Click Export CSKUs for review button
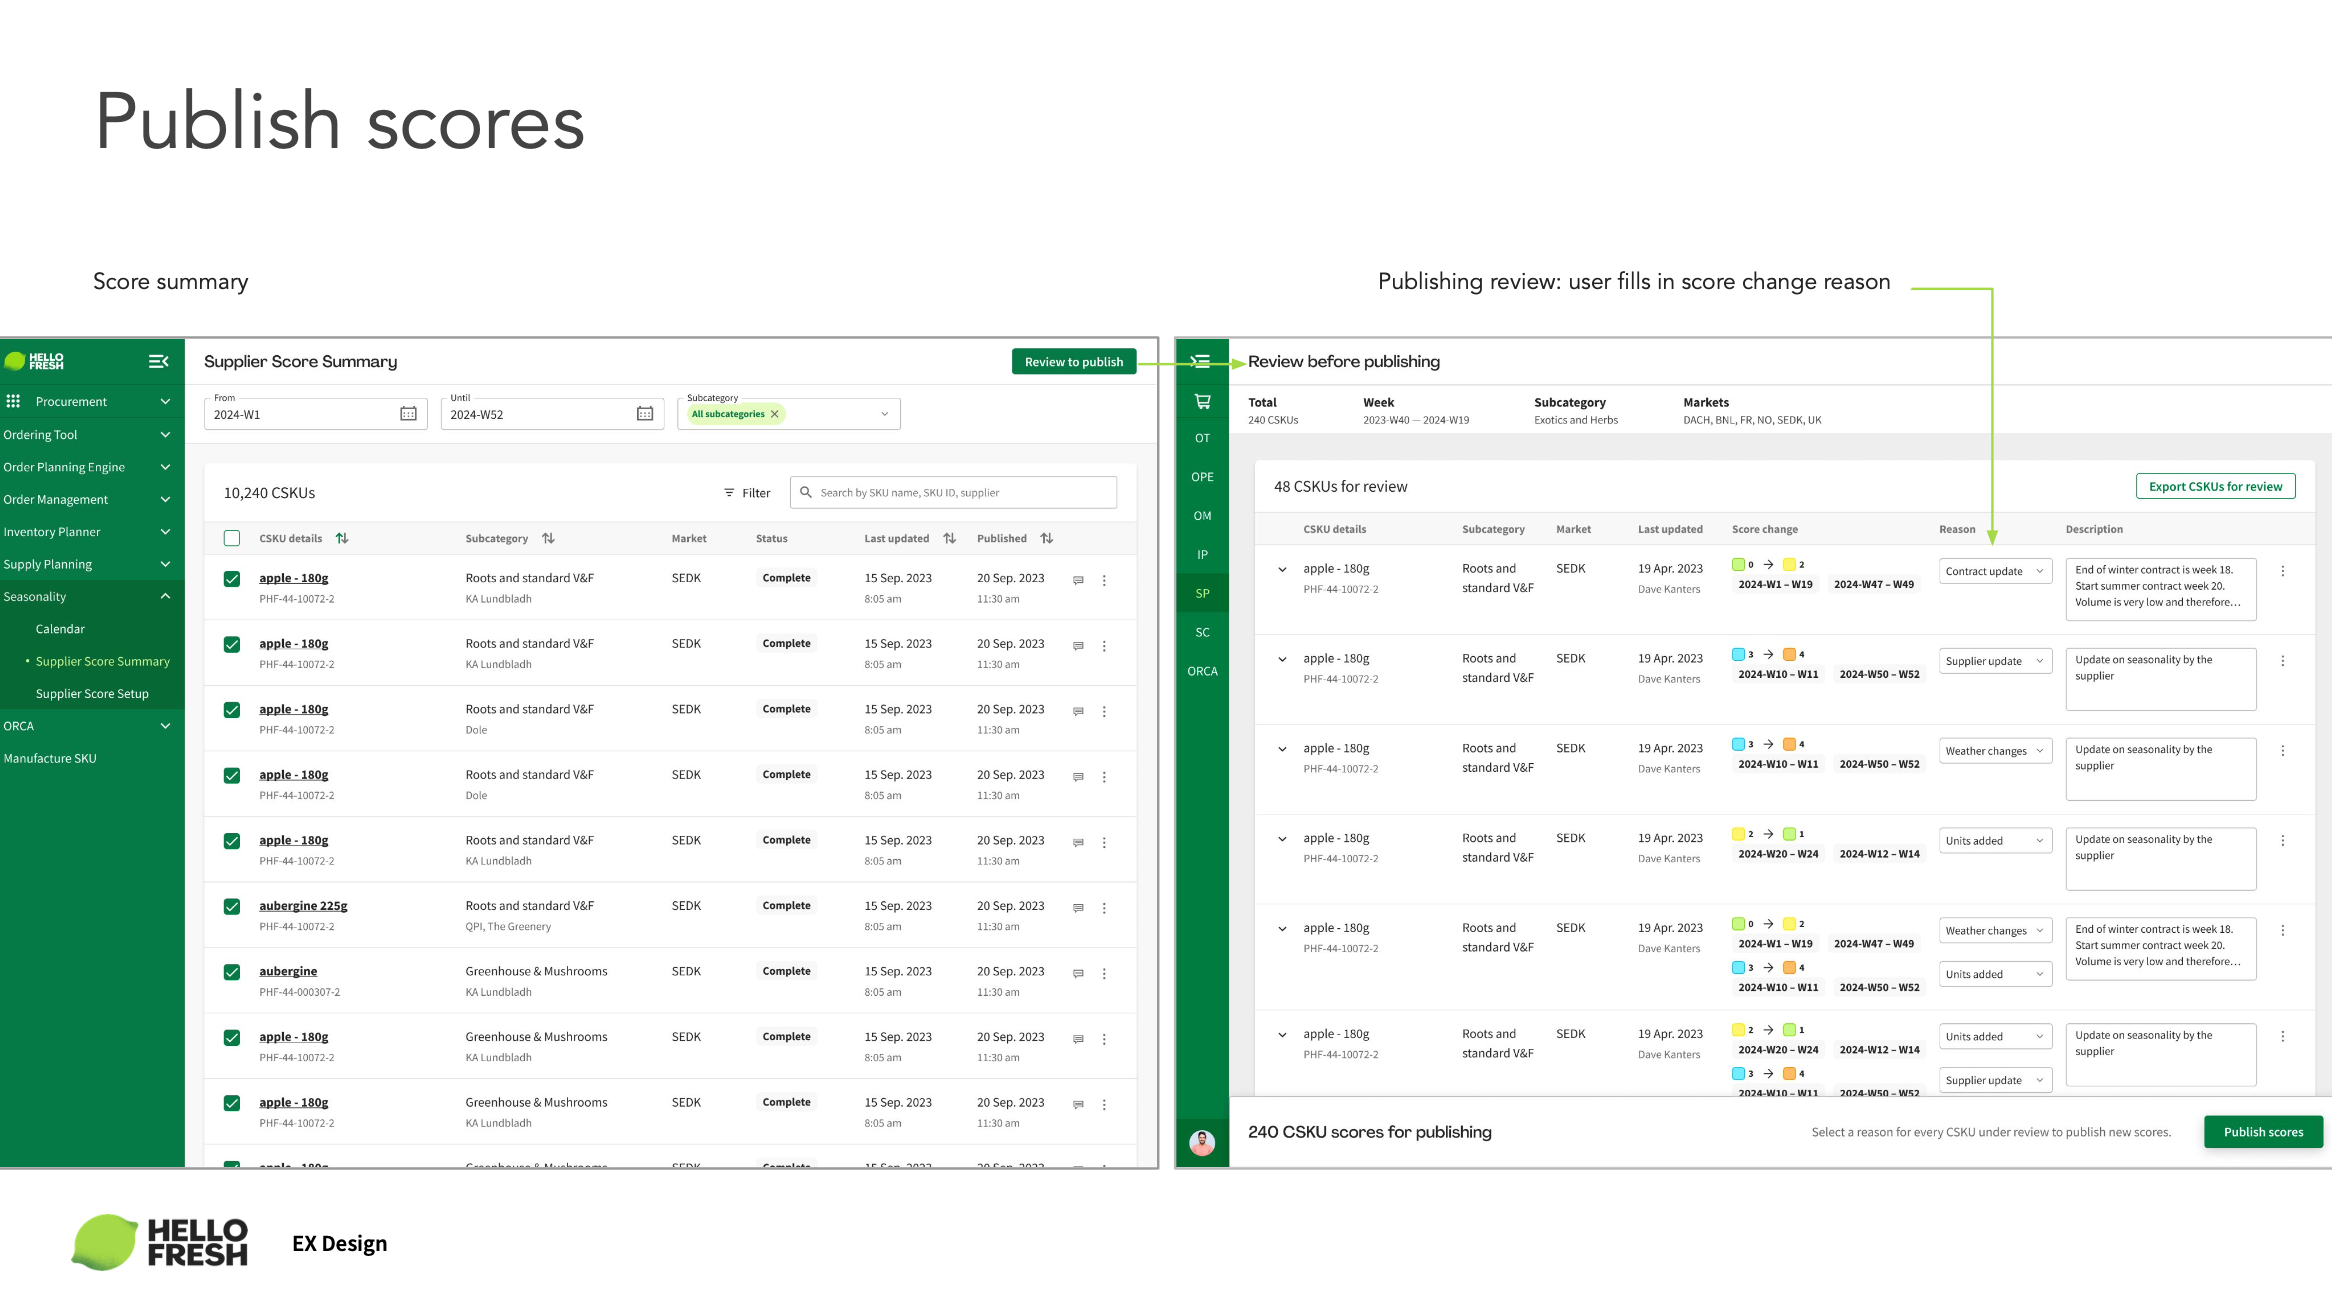The width and height of the screenshot is (2332, 1312). click(2215, 486)
